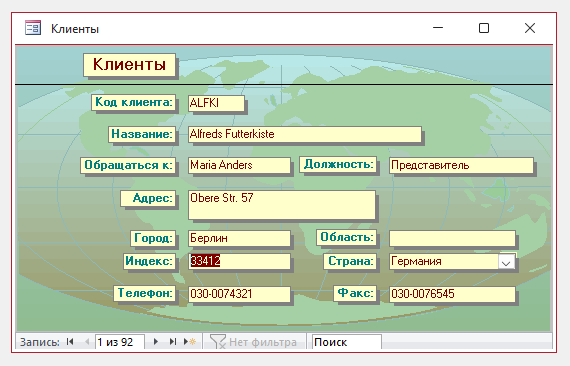
Task: Go to first record navigation button
Action: point(70,342)
